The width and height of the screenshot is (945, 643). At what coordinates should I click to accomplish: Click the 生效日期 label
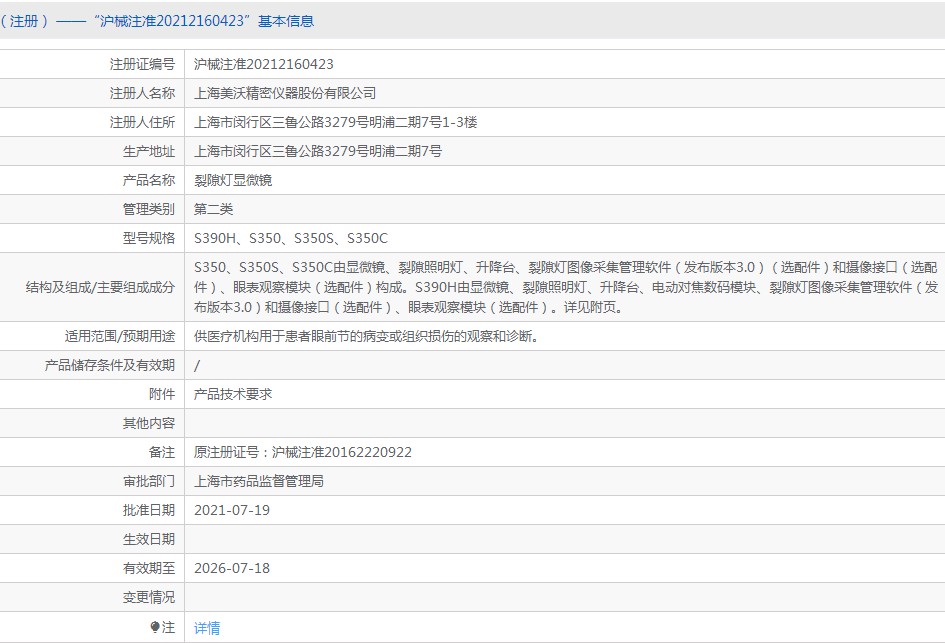[x=149, y=539]
